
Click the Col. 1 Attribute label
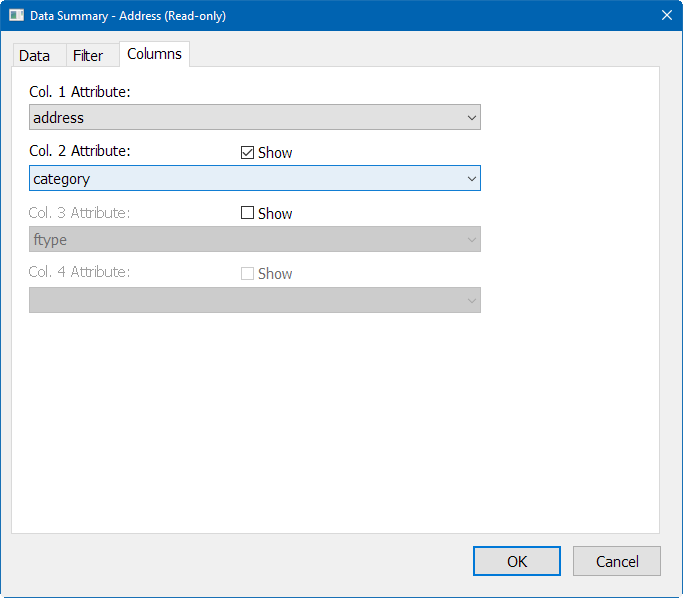click(x=80, y=92)
